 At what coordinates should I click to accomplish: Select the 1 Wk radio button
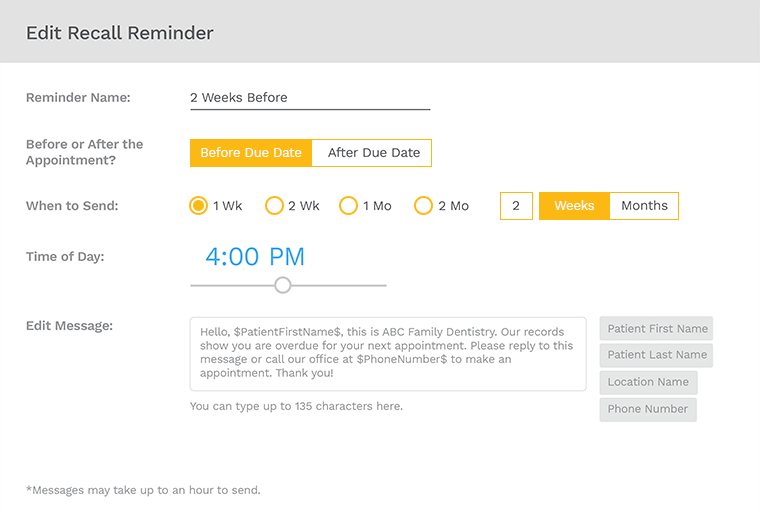click(x=198, y=206)
